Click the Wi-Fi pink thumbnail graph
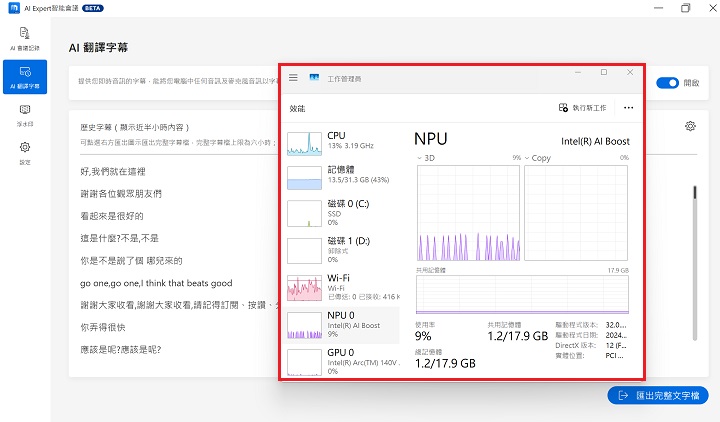The image size is (720, 422). 304,288
